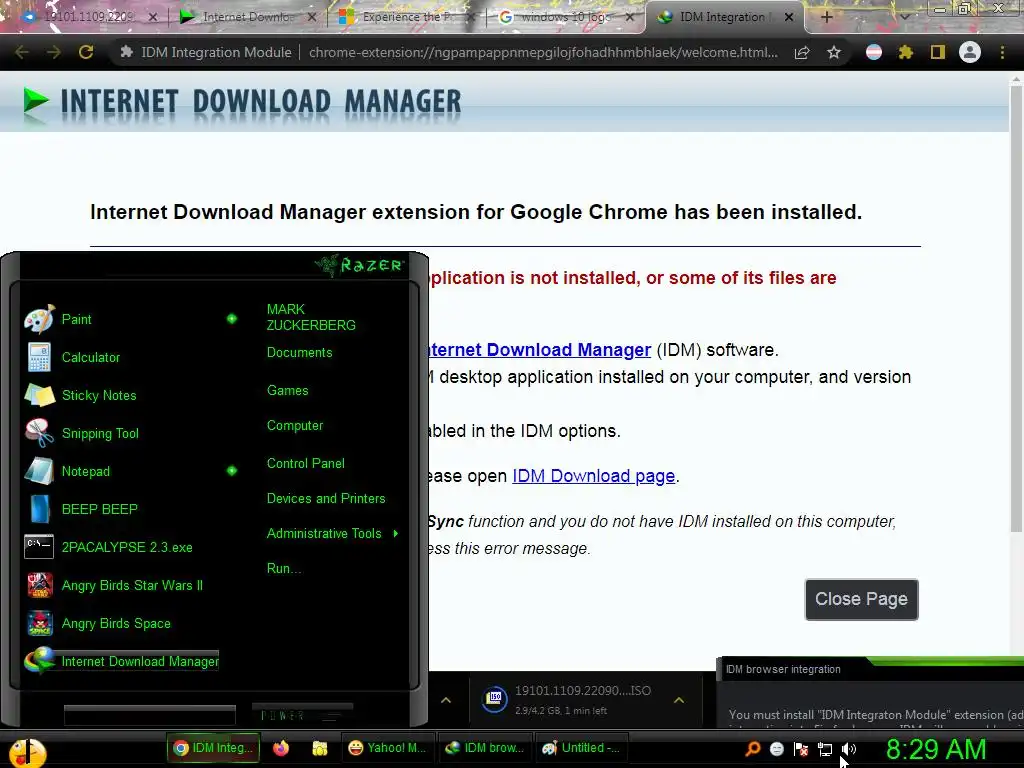
Task: Click the start menu search box
Action: pos(150,715)
